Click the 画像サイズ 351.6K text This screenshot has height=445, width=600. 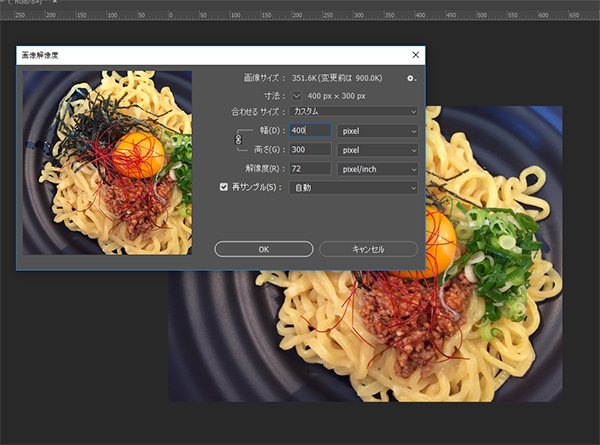[337, 78]
